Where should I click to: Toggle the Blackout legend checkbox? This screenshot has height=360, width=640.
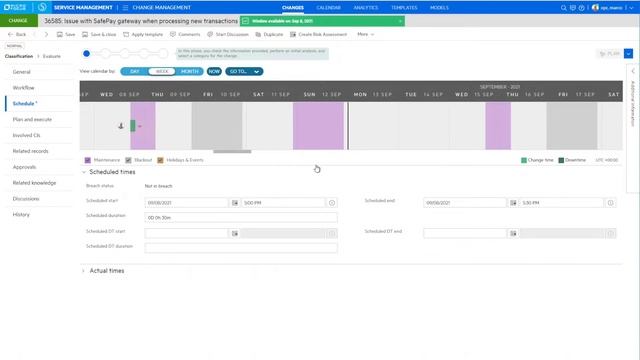pyautogui.click(x=128, y=160)
